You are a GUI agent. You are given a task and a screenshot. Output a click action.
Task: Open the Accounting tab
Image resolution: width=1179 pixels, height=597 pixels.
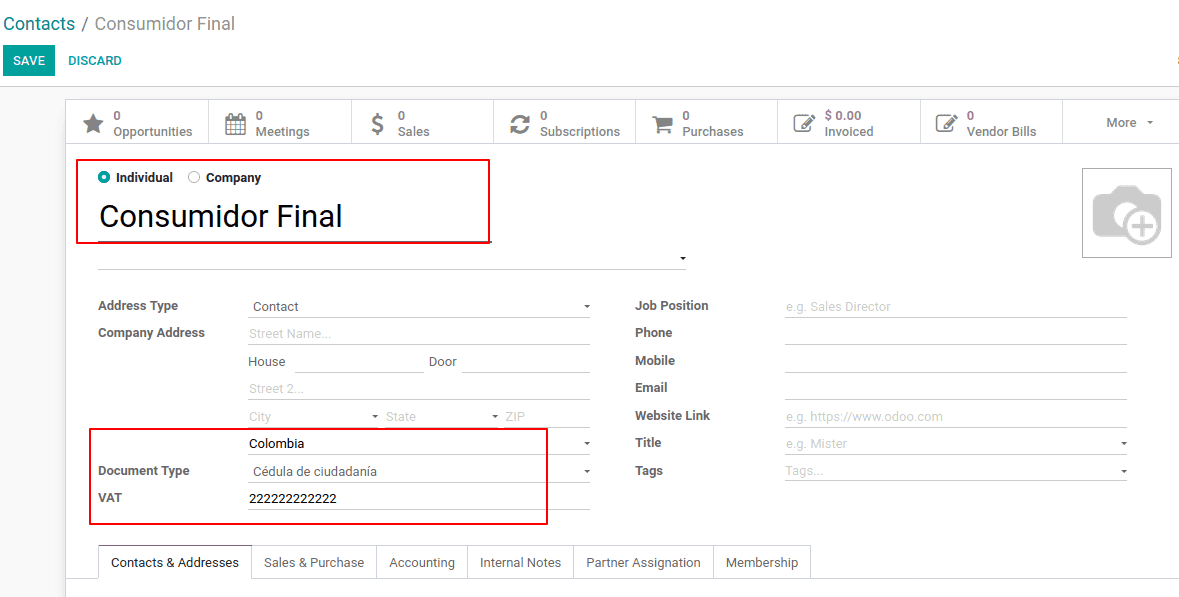(x=422, y=562)
